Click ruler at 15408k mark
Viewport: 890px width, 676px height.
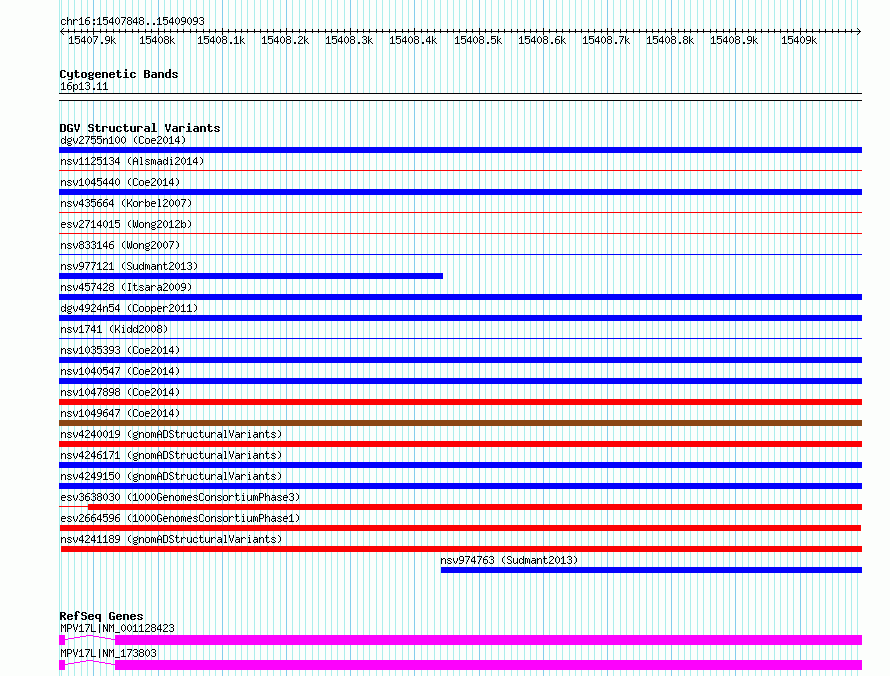pos(157,40)
